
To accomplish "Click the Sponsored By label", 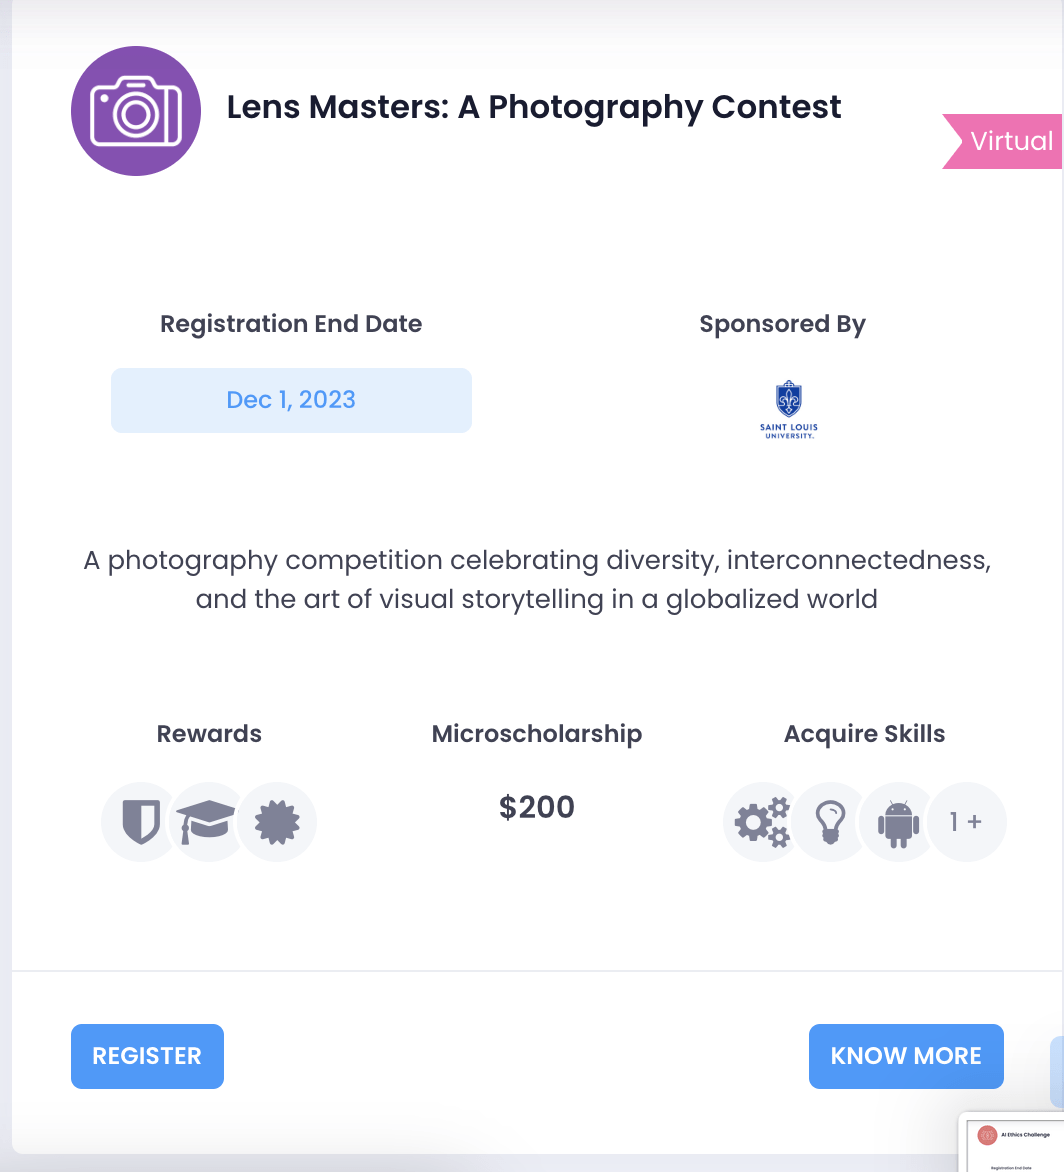I will coord(782,324).
